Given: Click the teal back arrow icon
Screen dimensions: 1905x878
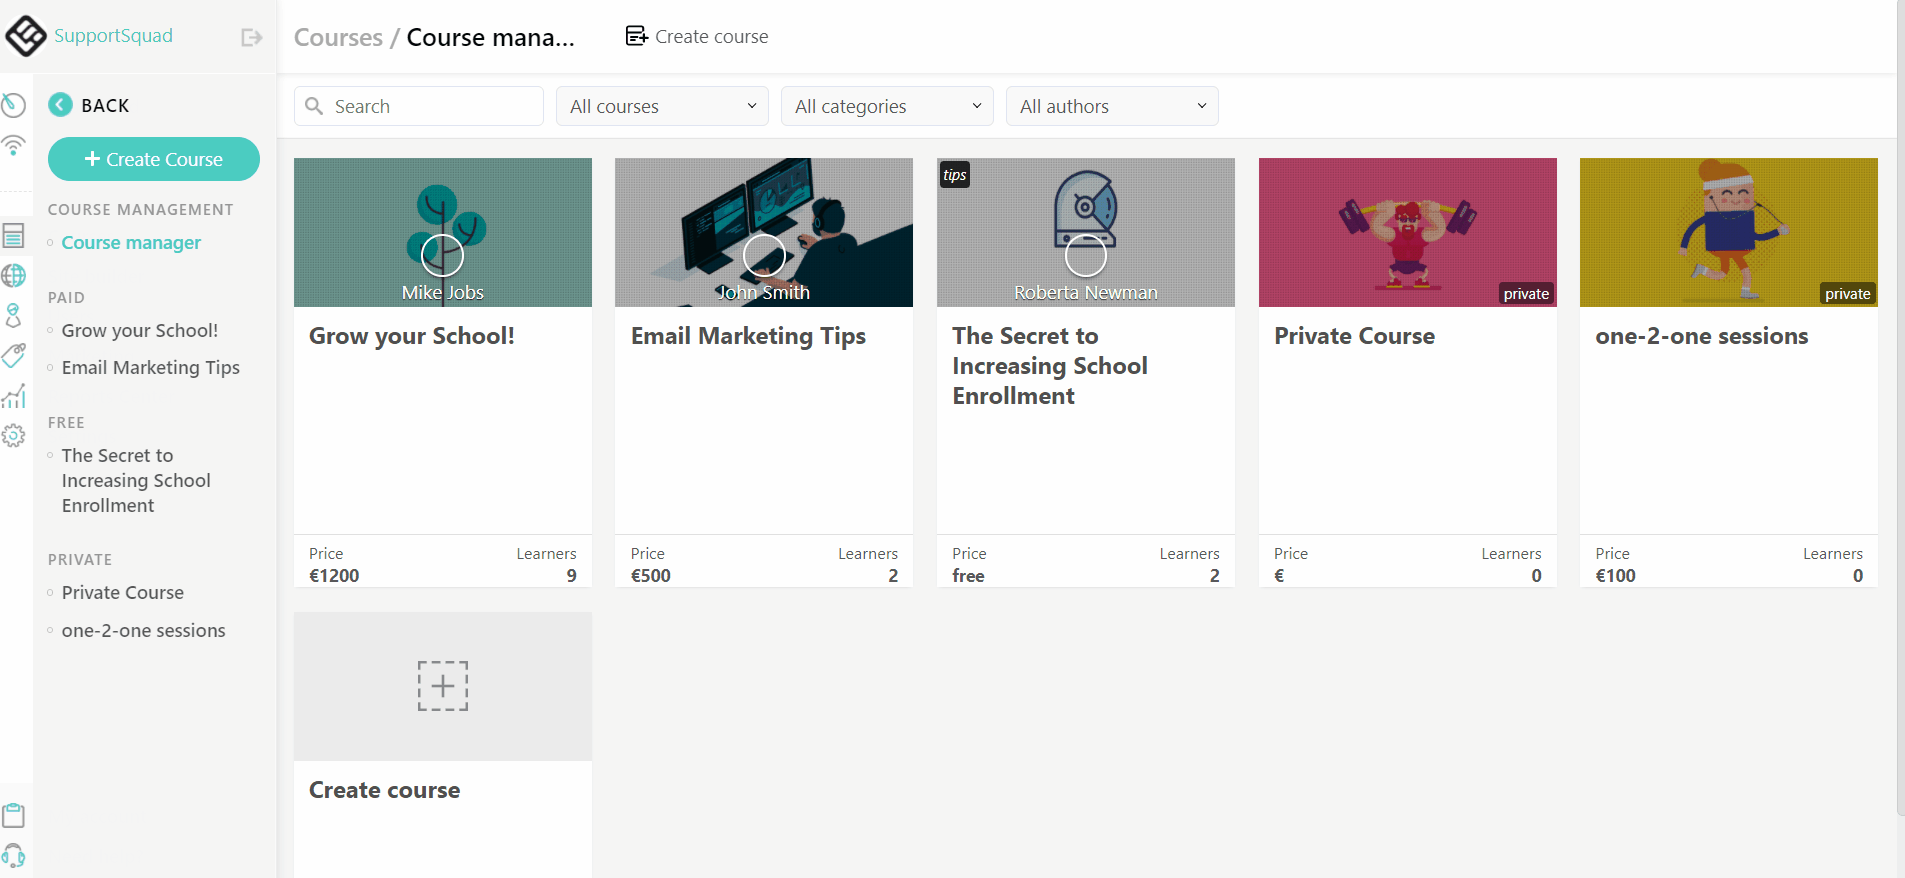Looking at the screenshot, I should point(60,105).
